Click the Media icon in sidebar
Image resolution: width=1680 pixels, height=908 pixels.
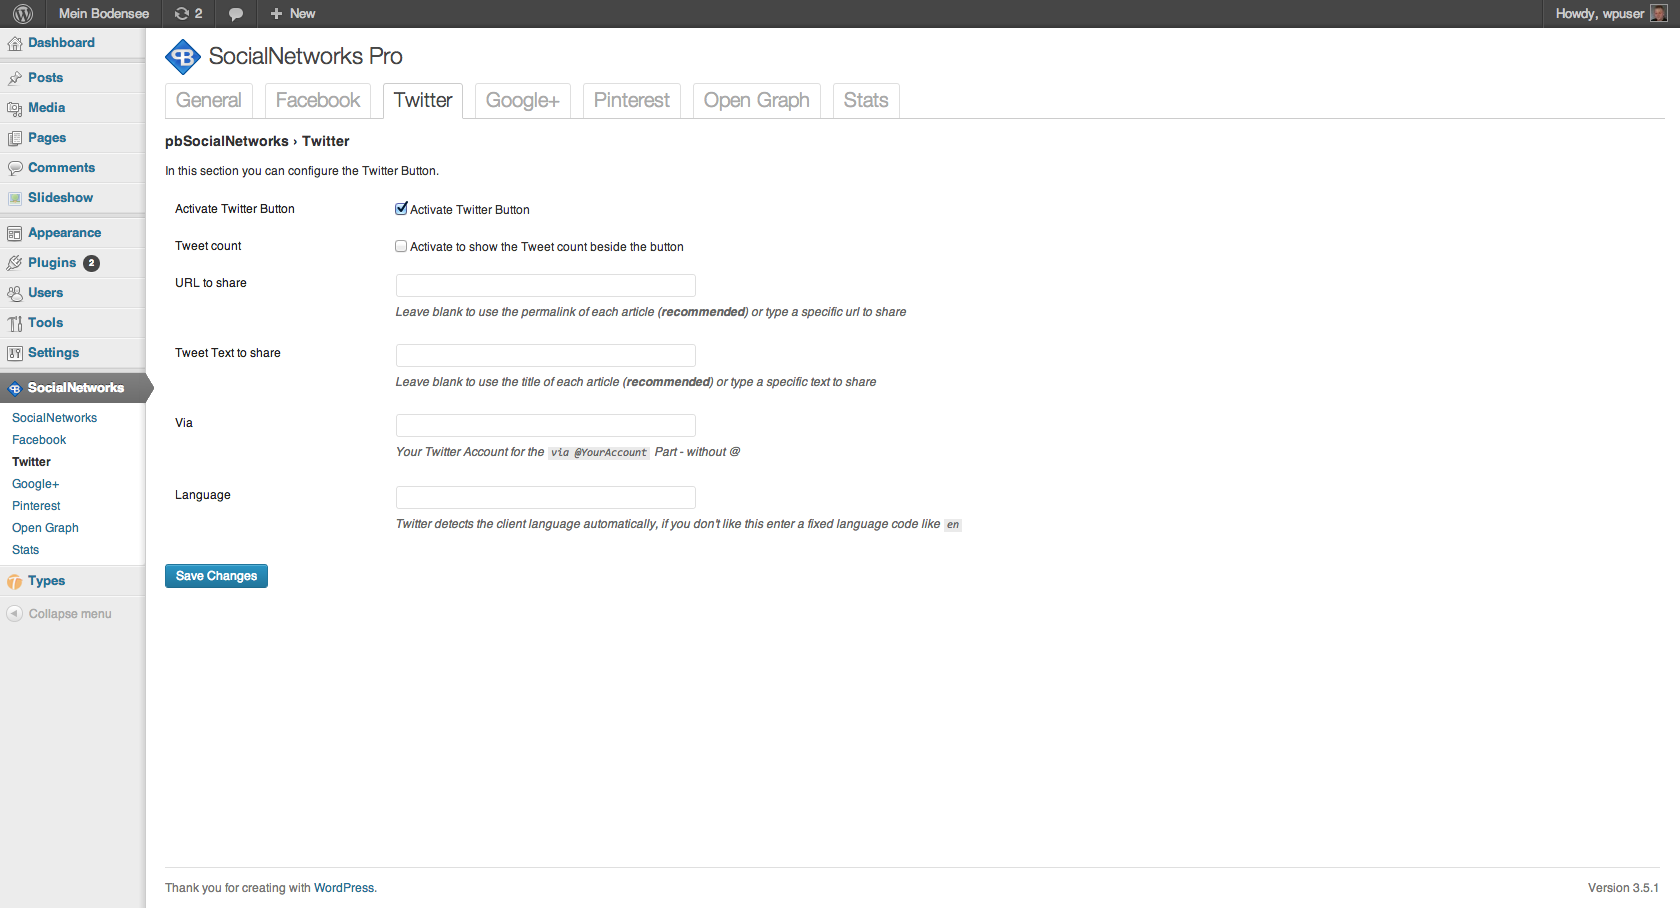[15, 108]
